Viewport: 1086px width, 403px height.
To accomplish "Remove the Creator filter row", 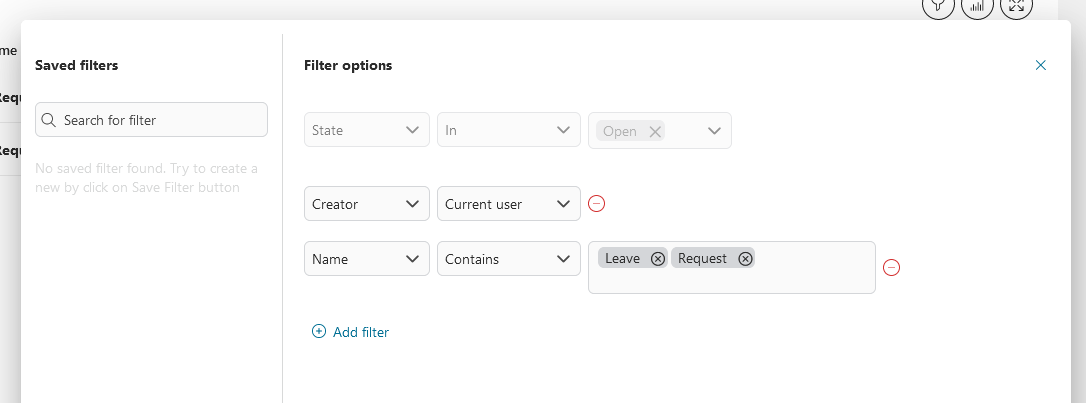I will click(596, 204).
